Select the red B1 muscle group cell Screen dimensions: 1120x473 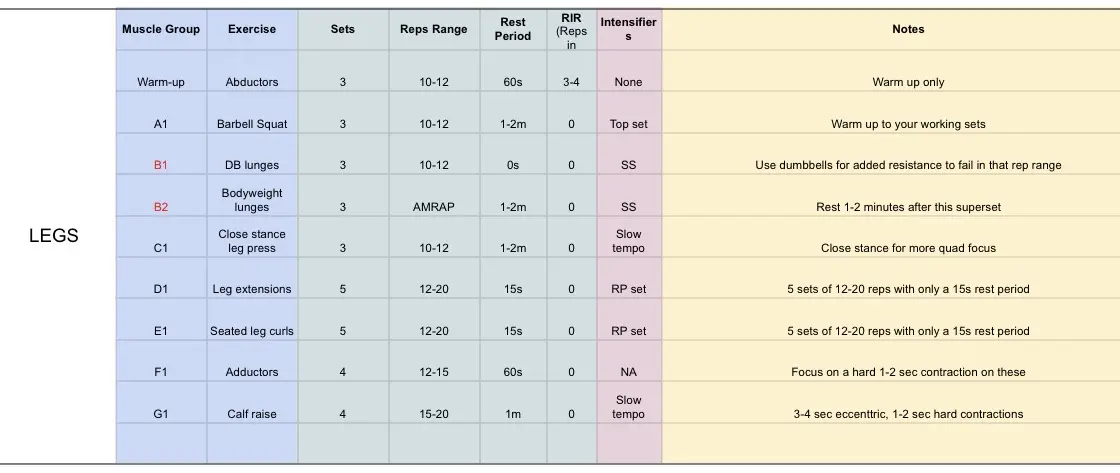161,165
